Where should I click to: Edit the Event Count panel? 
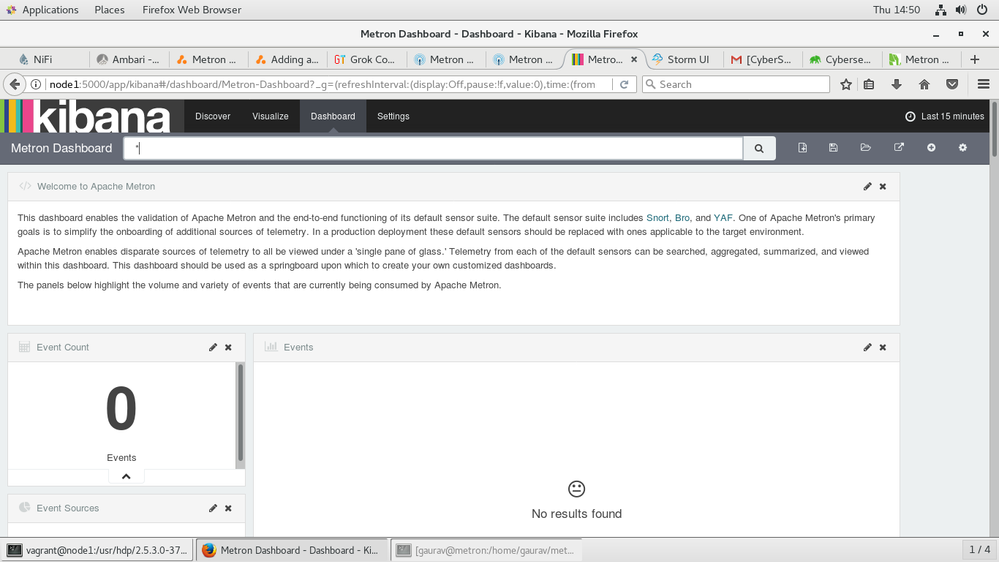click(213, 347)
